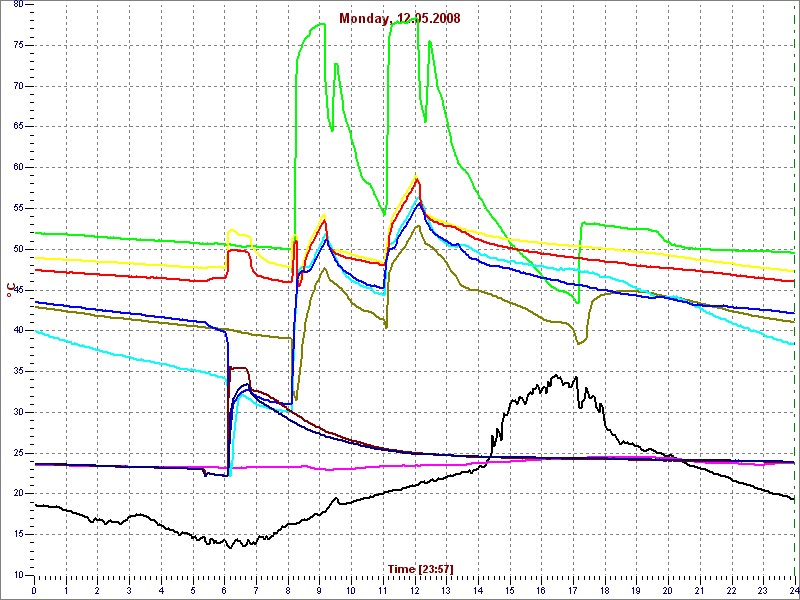This screenshot has height=600, width=800.
Task: Click hour 6 on the time axis
Action: pyautogui.click(x=224, y=590)
